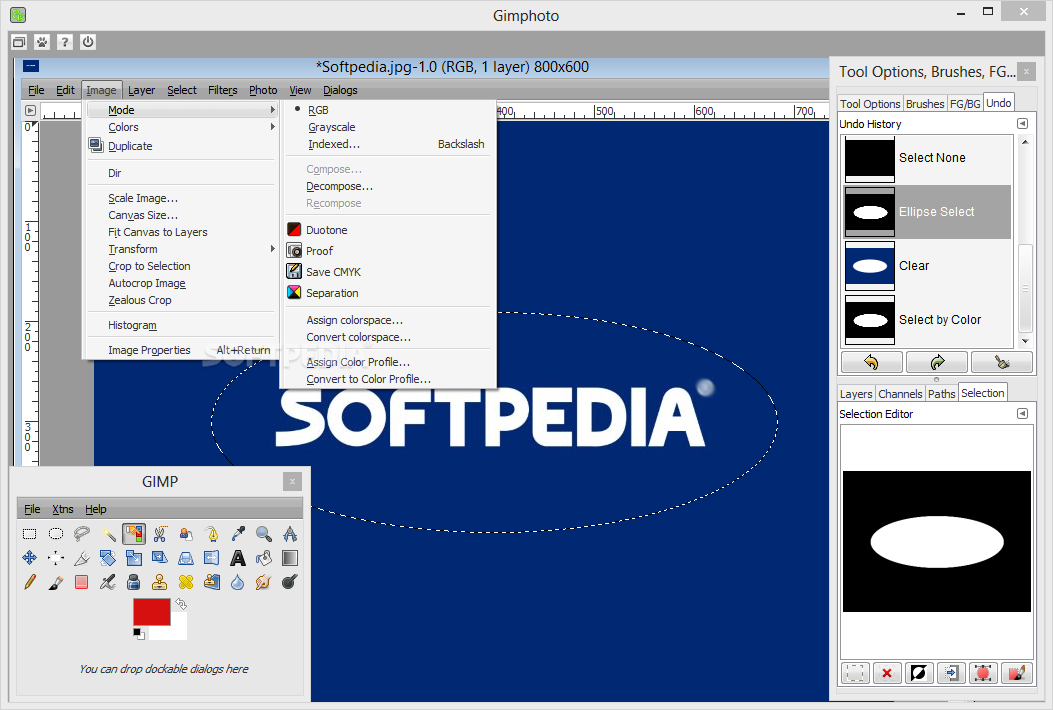
Task: Swap foreground and background colors arrow
Action: [x=181, y=603]
